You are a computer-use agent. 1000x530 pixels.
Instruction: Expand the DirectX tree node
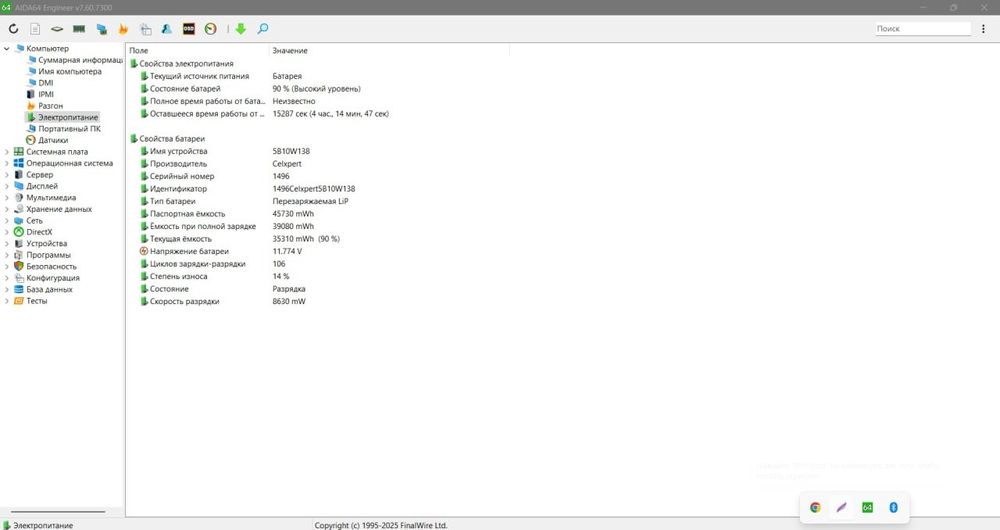pos(7,232)
